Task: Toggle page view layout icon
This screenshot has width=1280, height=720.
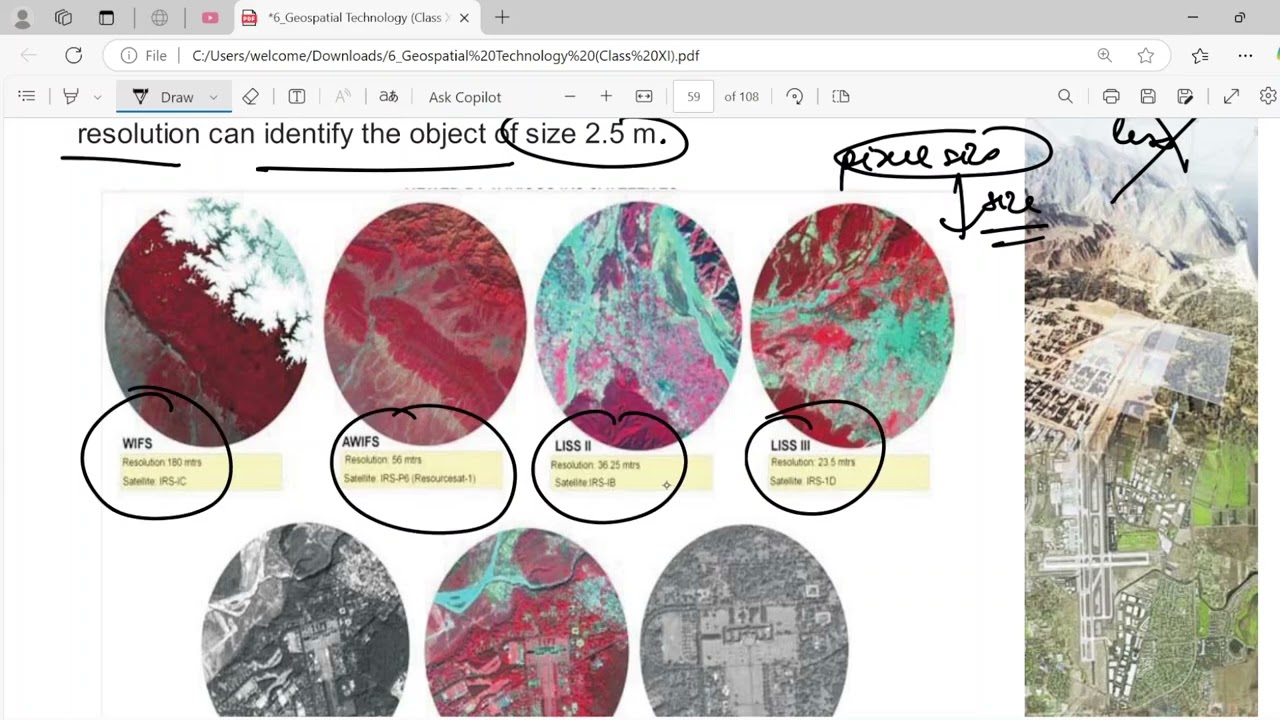Action: [841, 96]
